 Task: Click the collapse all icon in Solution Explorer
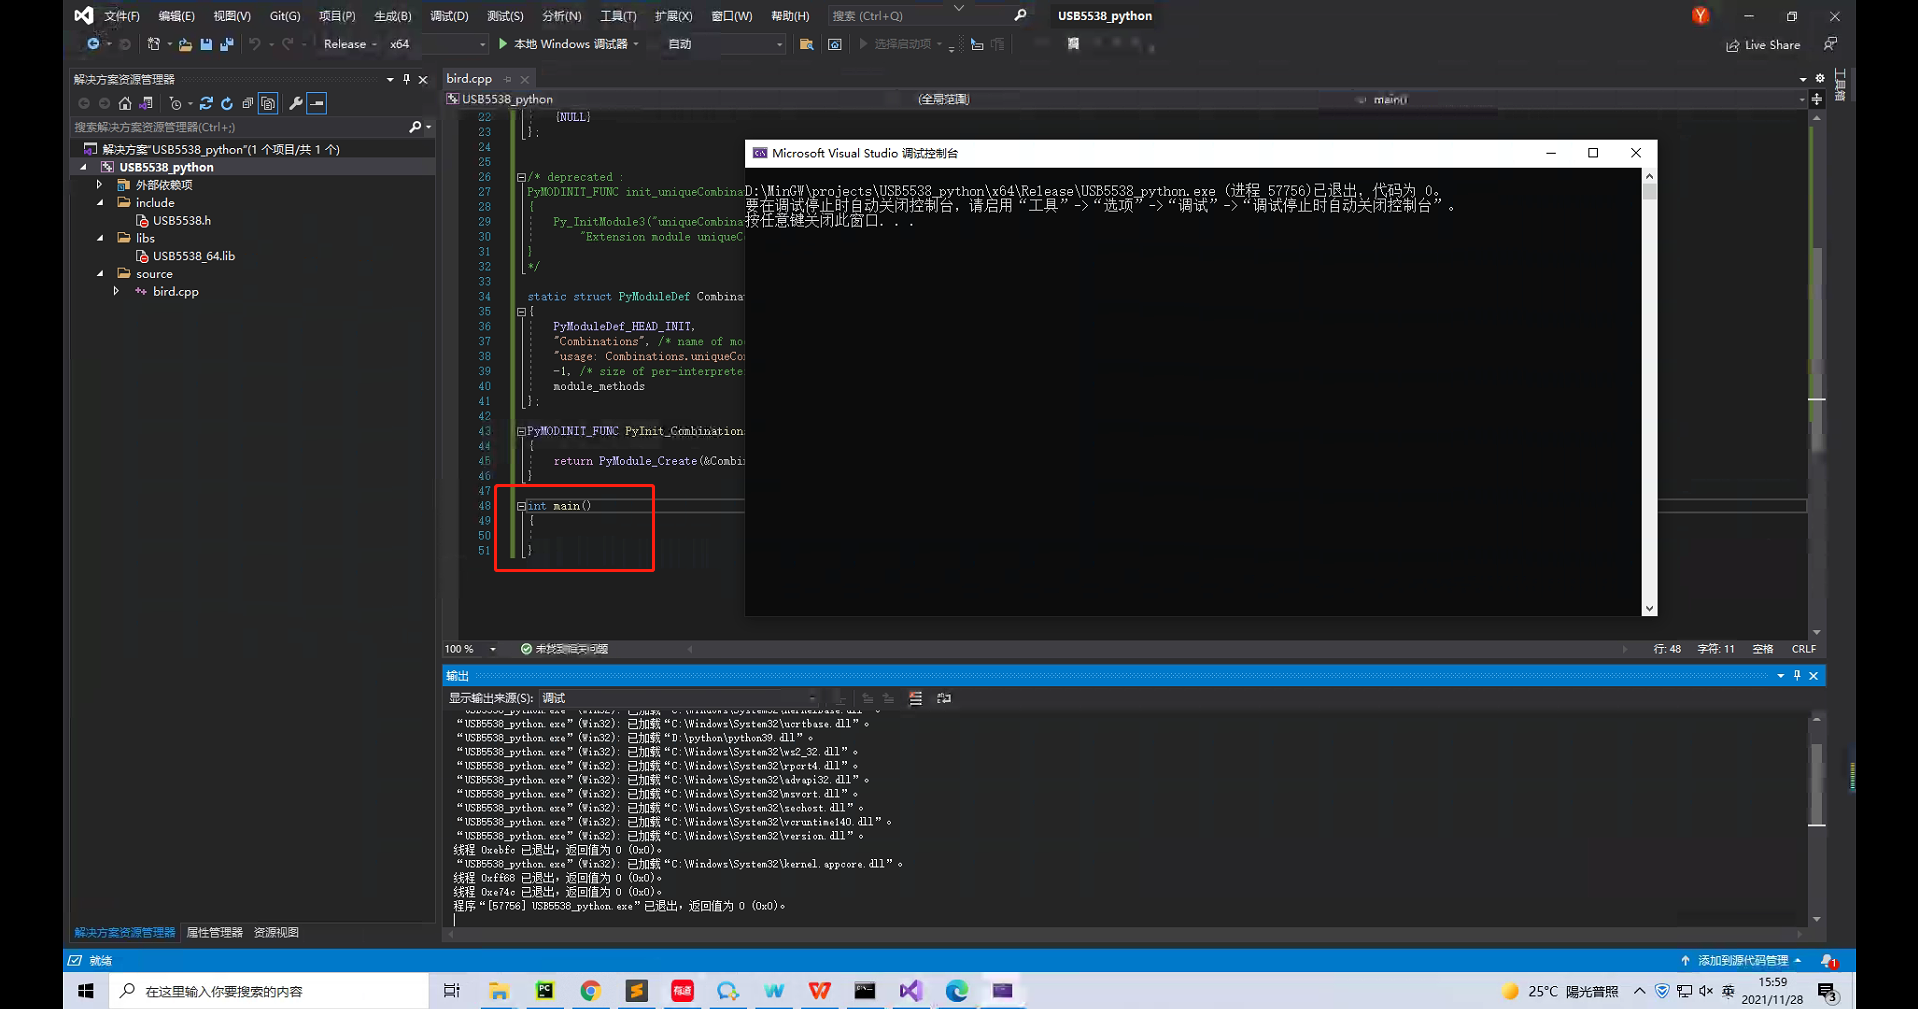(249, 103)
